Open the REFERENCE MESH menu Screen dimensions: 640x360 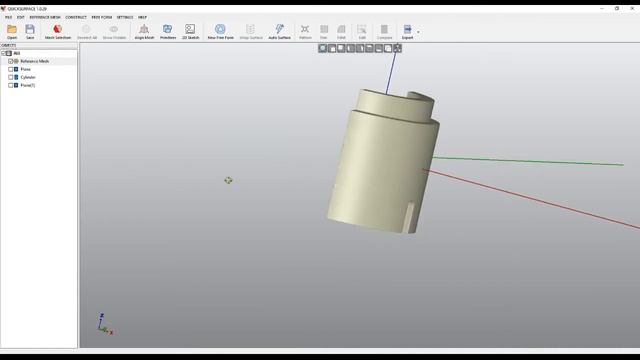click(45, 18)
